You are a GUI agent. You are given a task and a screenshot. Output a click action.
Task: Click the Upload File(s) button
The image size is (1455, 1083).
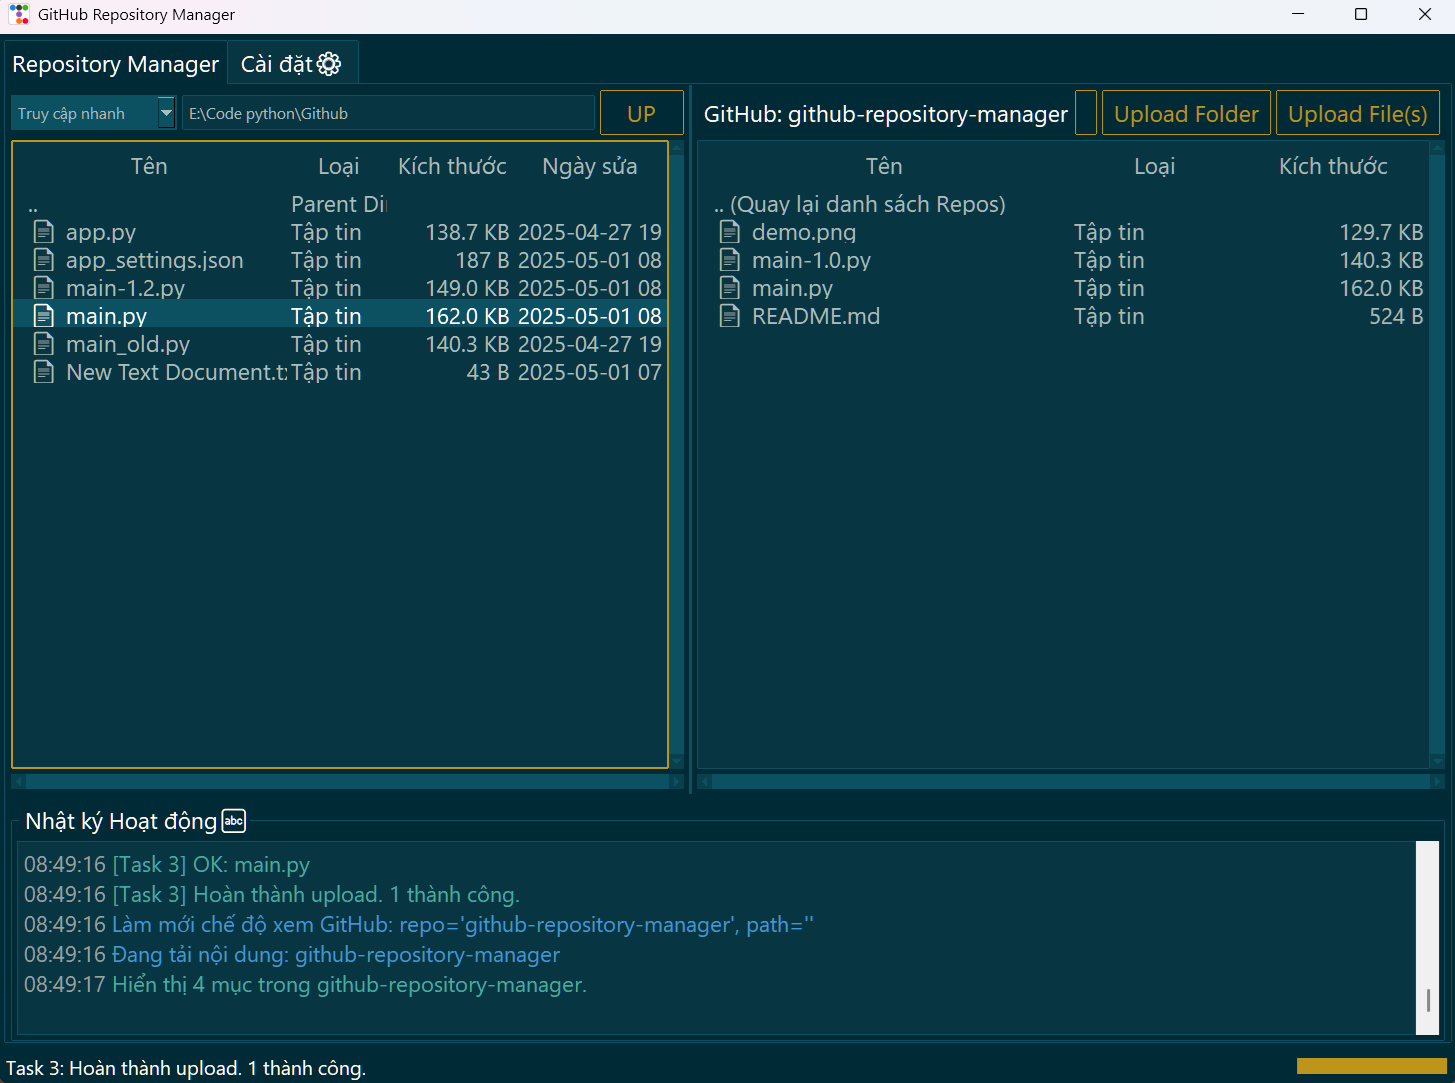click(x=1358, y=114)
